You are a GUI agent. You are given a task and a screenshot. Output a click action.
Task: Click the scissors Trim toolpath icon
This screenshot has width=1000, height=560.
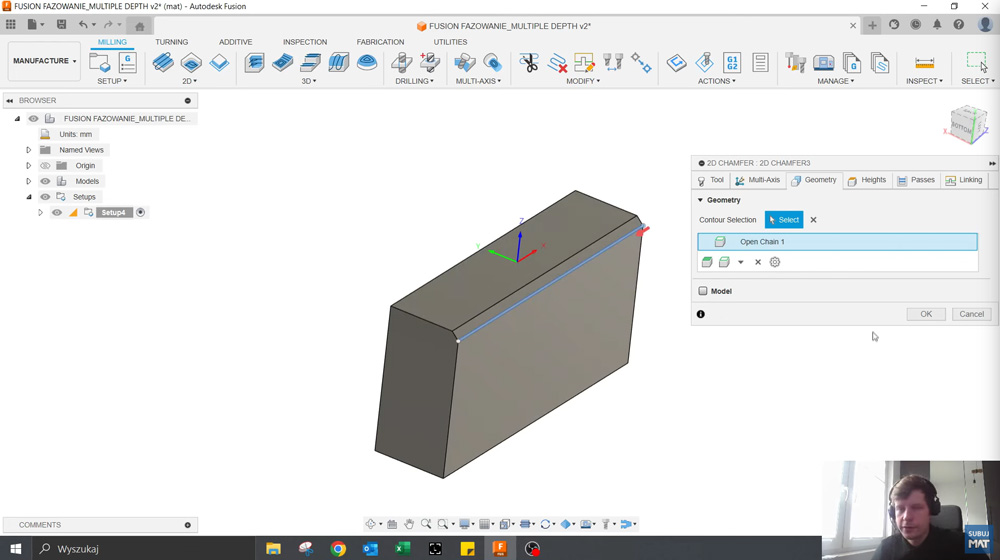pyautogui.click(x=529, y=63)
